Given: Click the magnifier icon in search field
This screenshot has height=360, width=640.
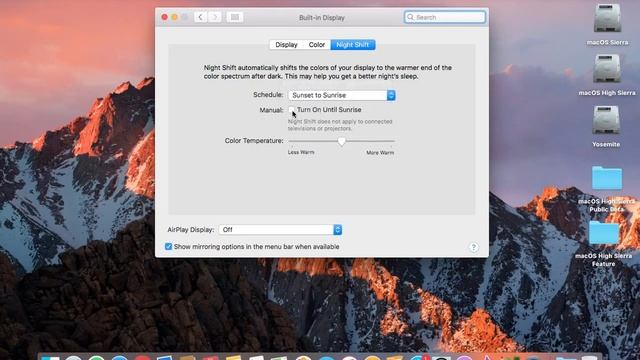Looking at the screenshot, I should [410, 17].
